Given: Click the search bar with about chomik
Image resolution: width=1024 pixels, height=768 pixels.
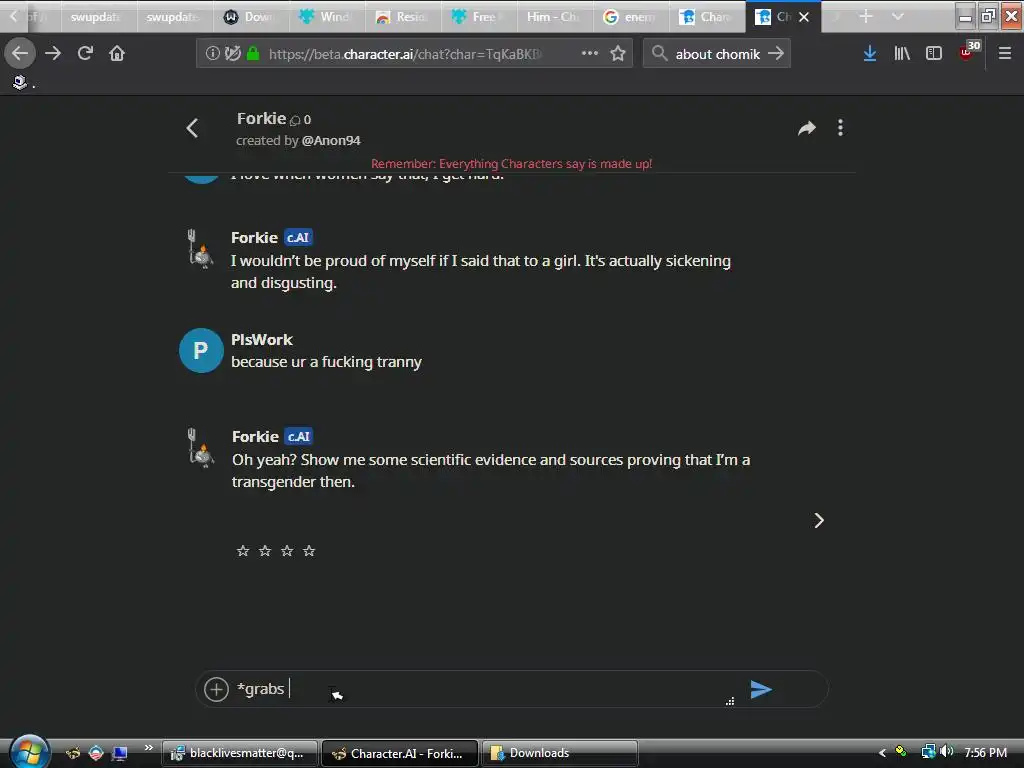Looking at the screenshot, I should pyautogui.click(x=716, y=54).
